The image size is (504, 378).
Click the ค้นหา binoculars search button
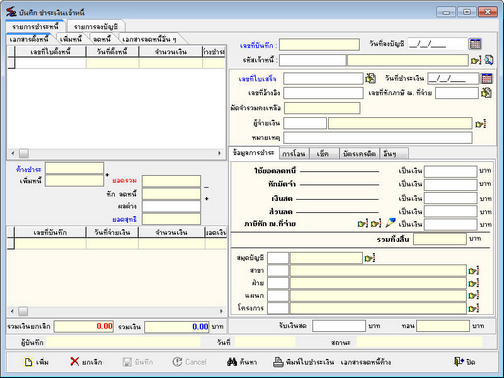[x=242, y=362]
